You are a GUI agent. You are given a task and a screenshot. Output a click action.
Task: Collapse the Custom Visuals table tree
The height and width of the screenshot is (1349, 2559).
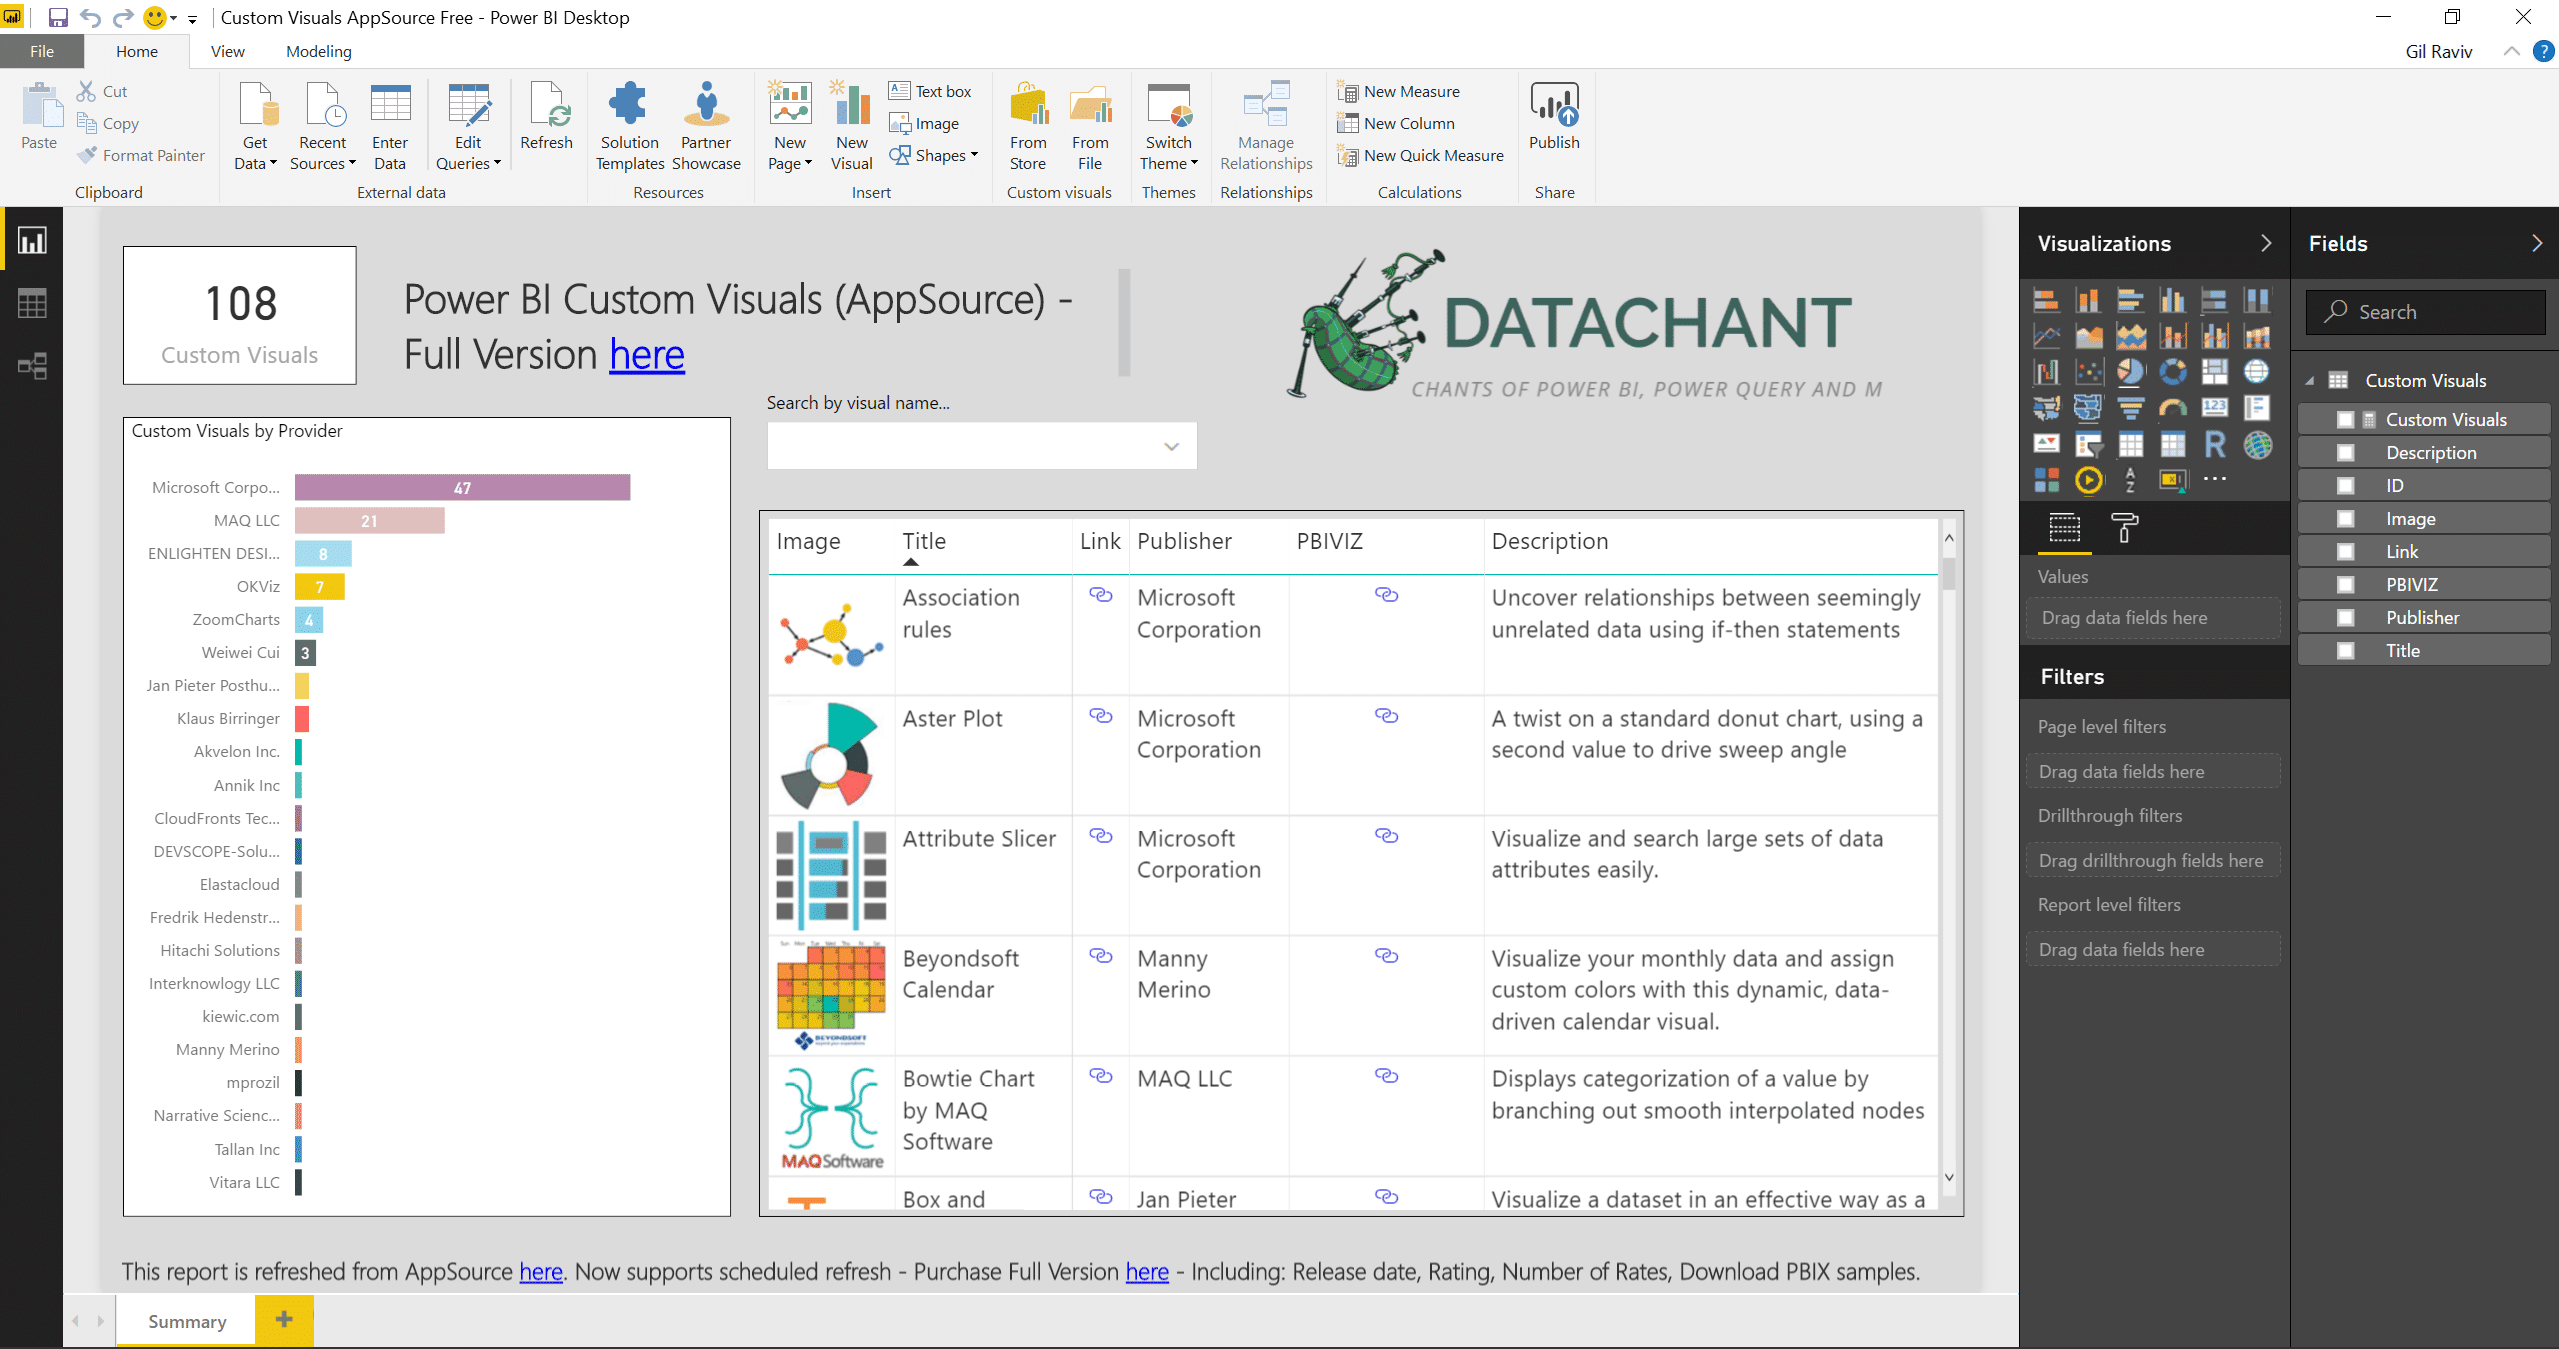pyautogui.click(x=2310, y=381)
